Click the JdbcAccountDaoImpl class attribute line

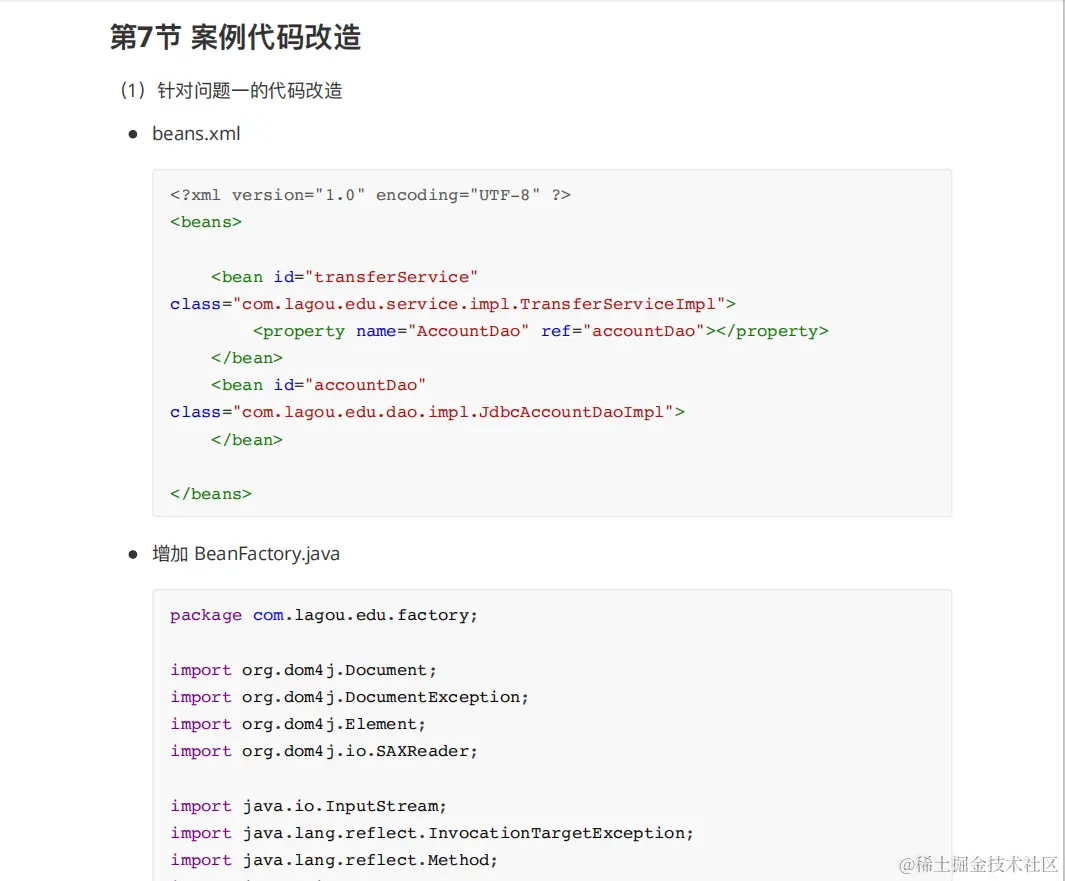(427, 412)
